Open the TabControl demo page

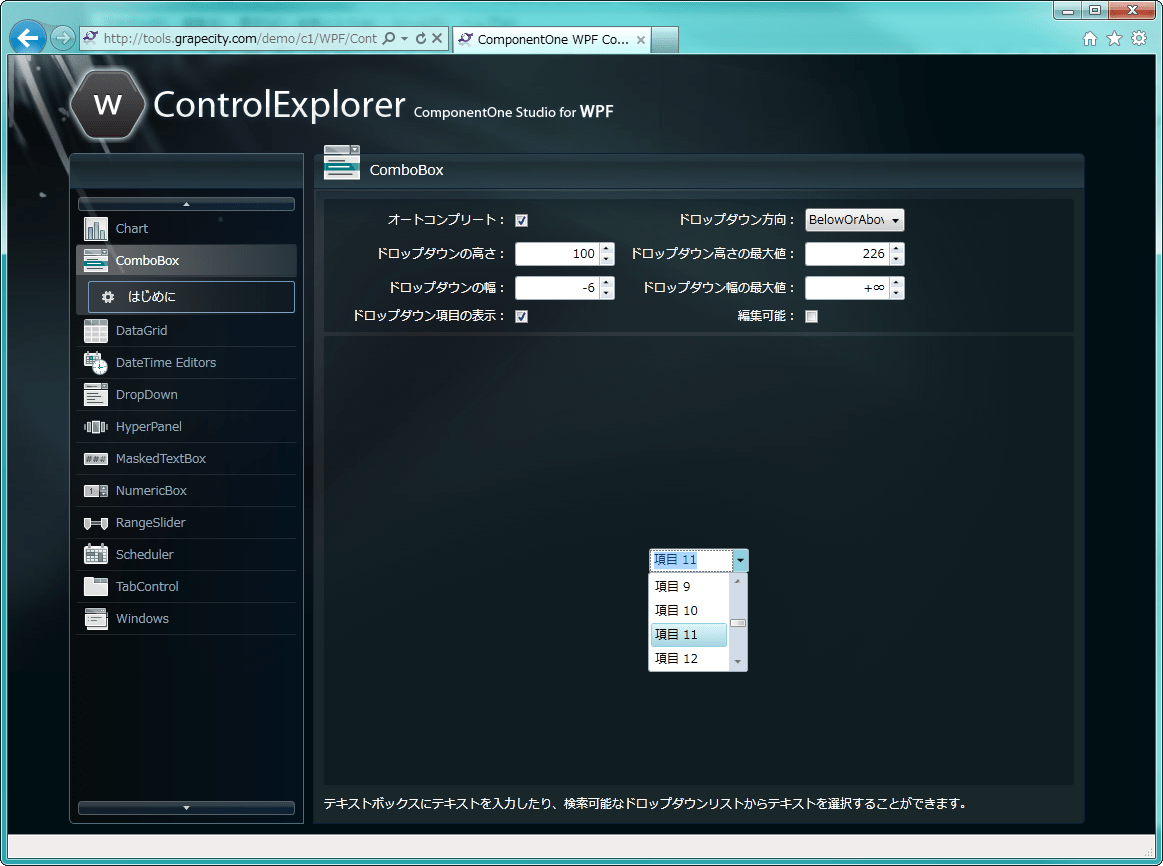tap(145, 586)
